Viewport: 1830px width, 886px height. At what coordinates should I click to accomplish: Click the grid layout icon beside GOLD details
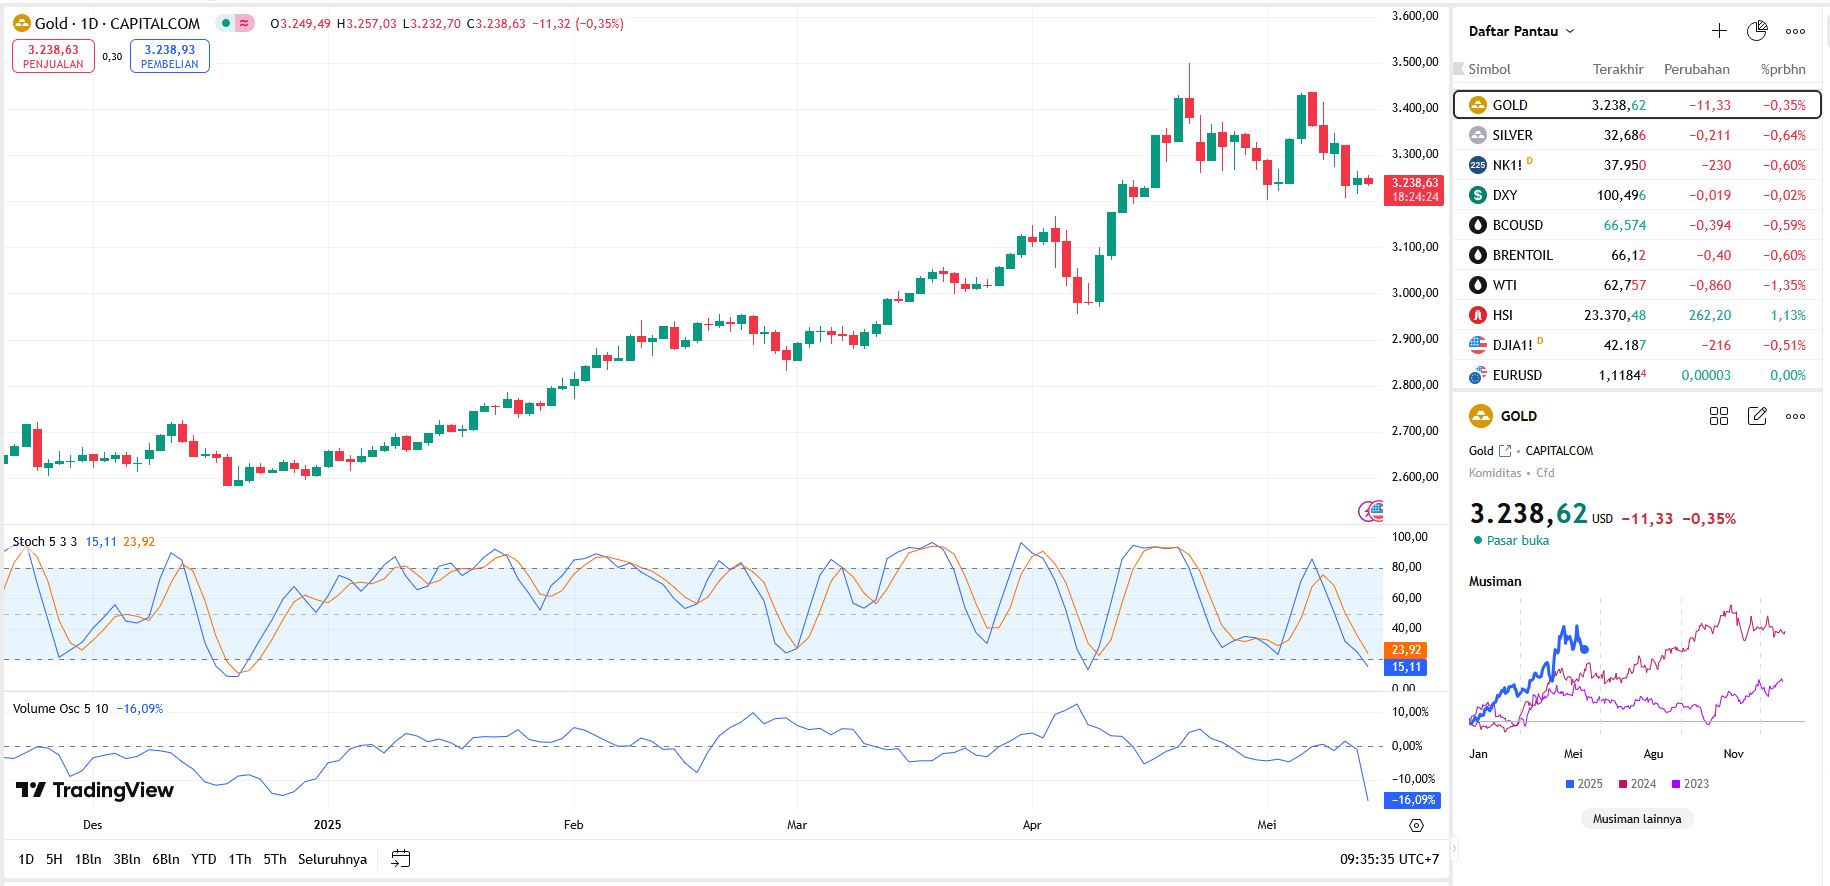[x=1719, y=416]
